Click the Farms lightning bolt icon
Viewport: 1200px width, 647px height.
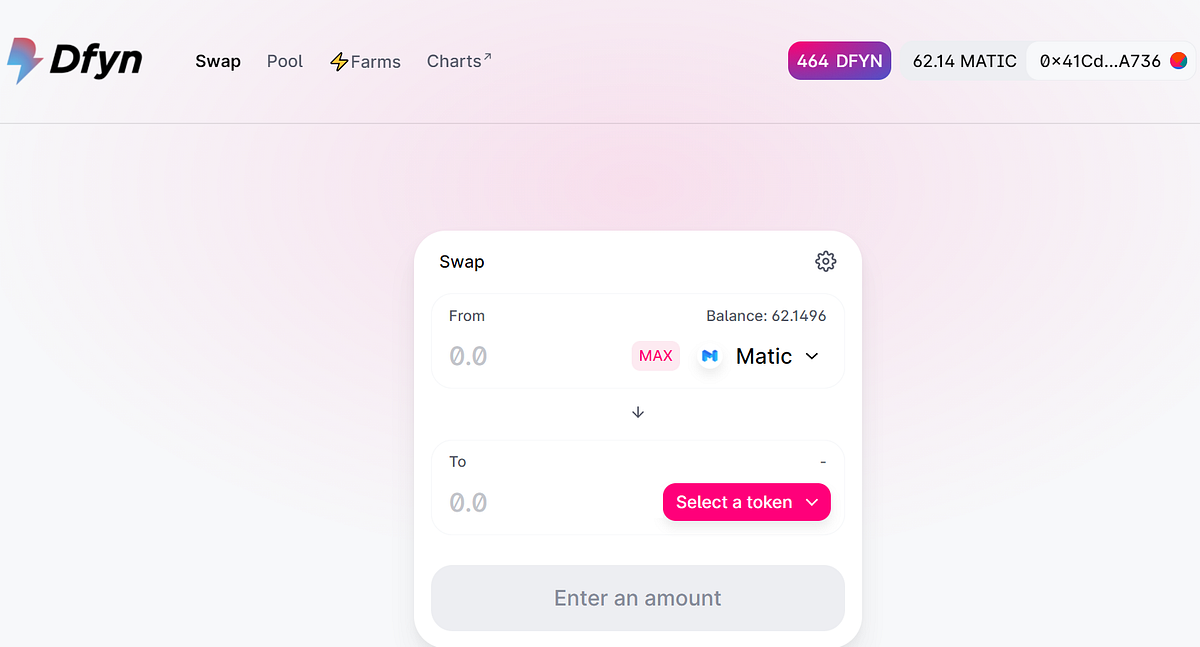pyautogui.click(x=339, y=62)
